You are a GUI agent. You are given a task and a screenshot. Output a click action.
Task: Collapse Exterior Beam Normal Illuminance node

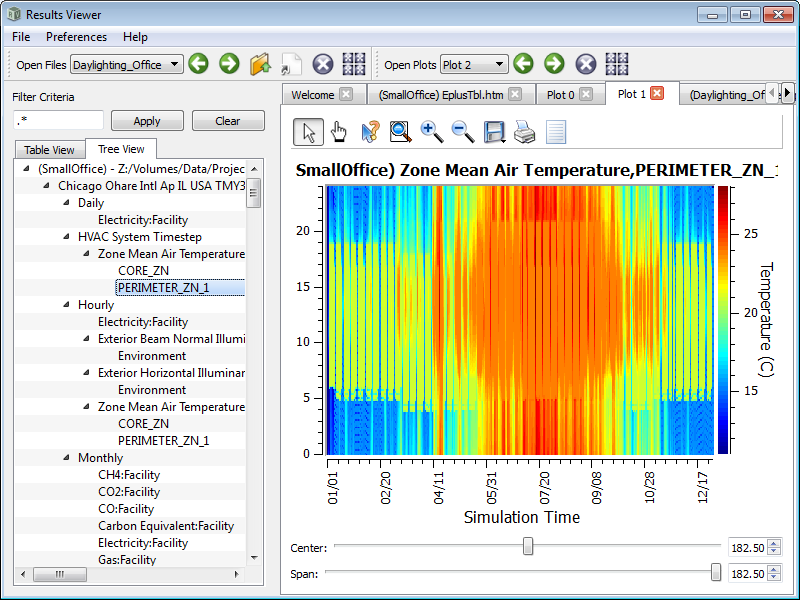point(86,338)
